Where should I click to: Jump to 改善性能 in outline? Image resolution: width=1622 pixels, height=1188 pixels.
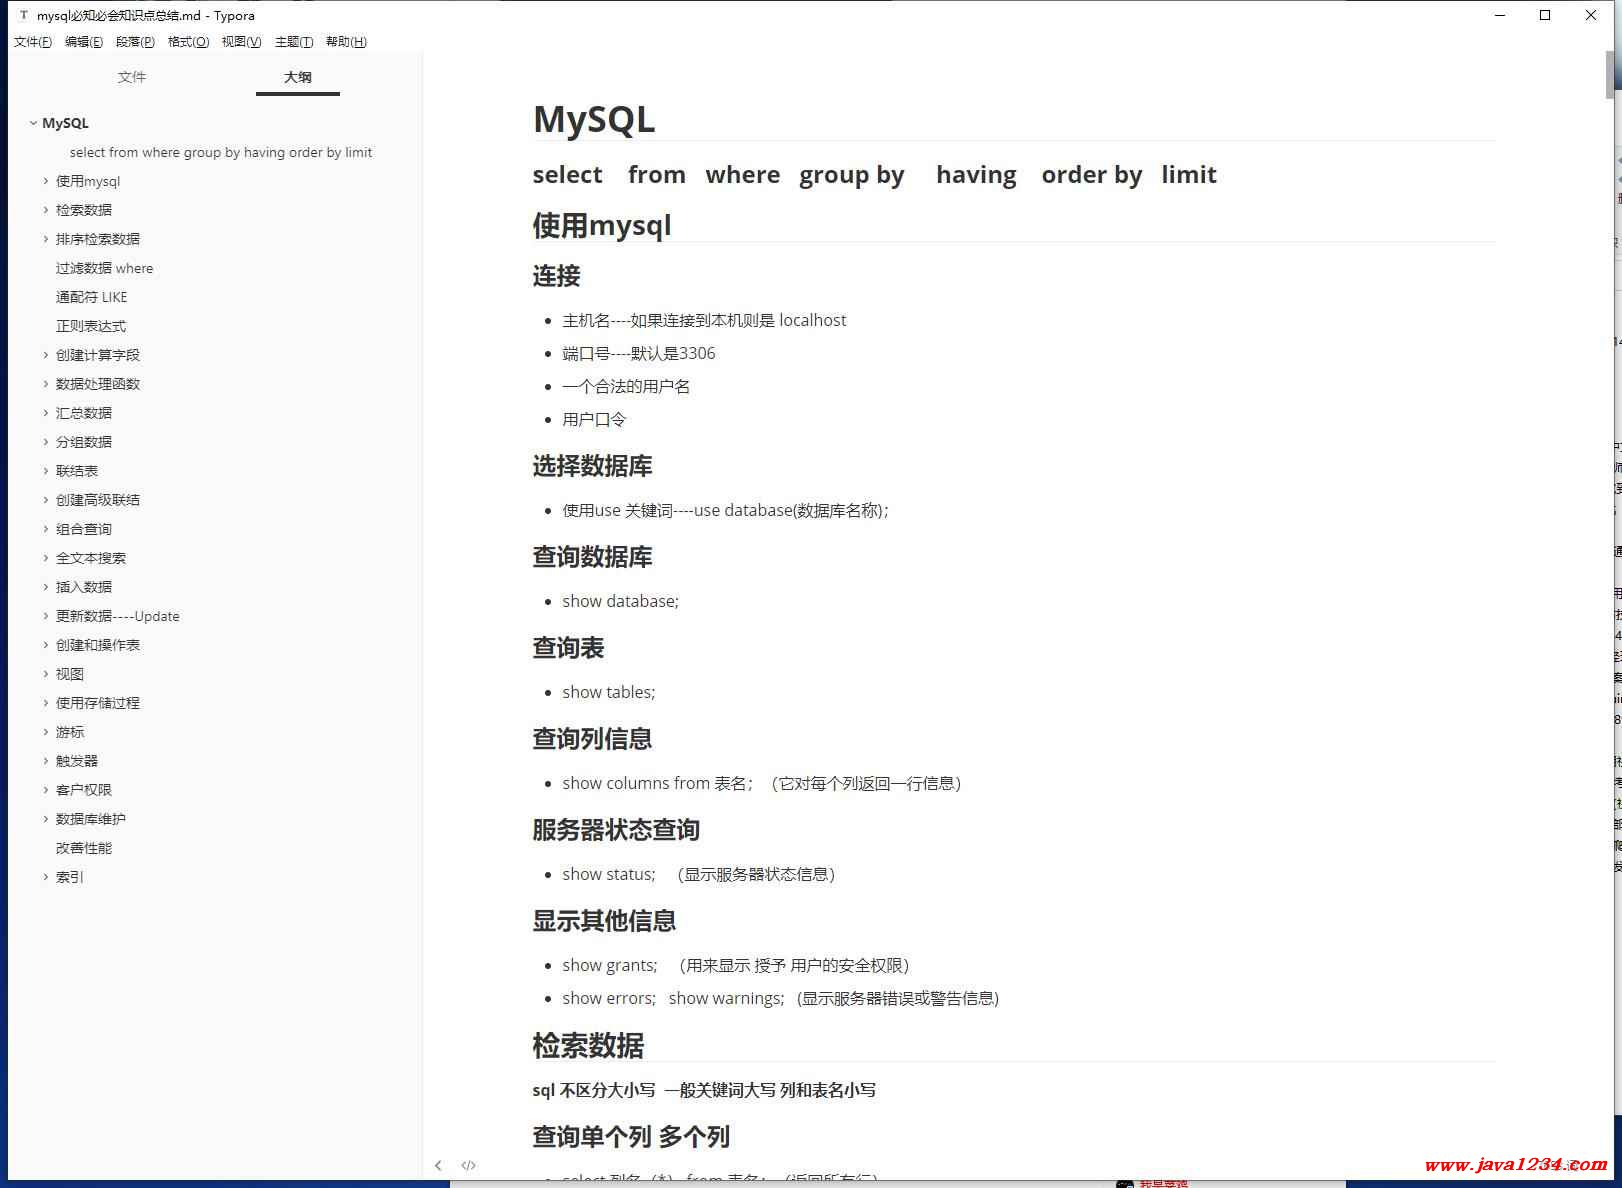point(84,848)
